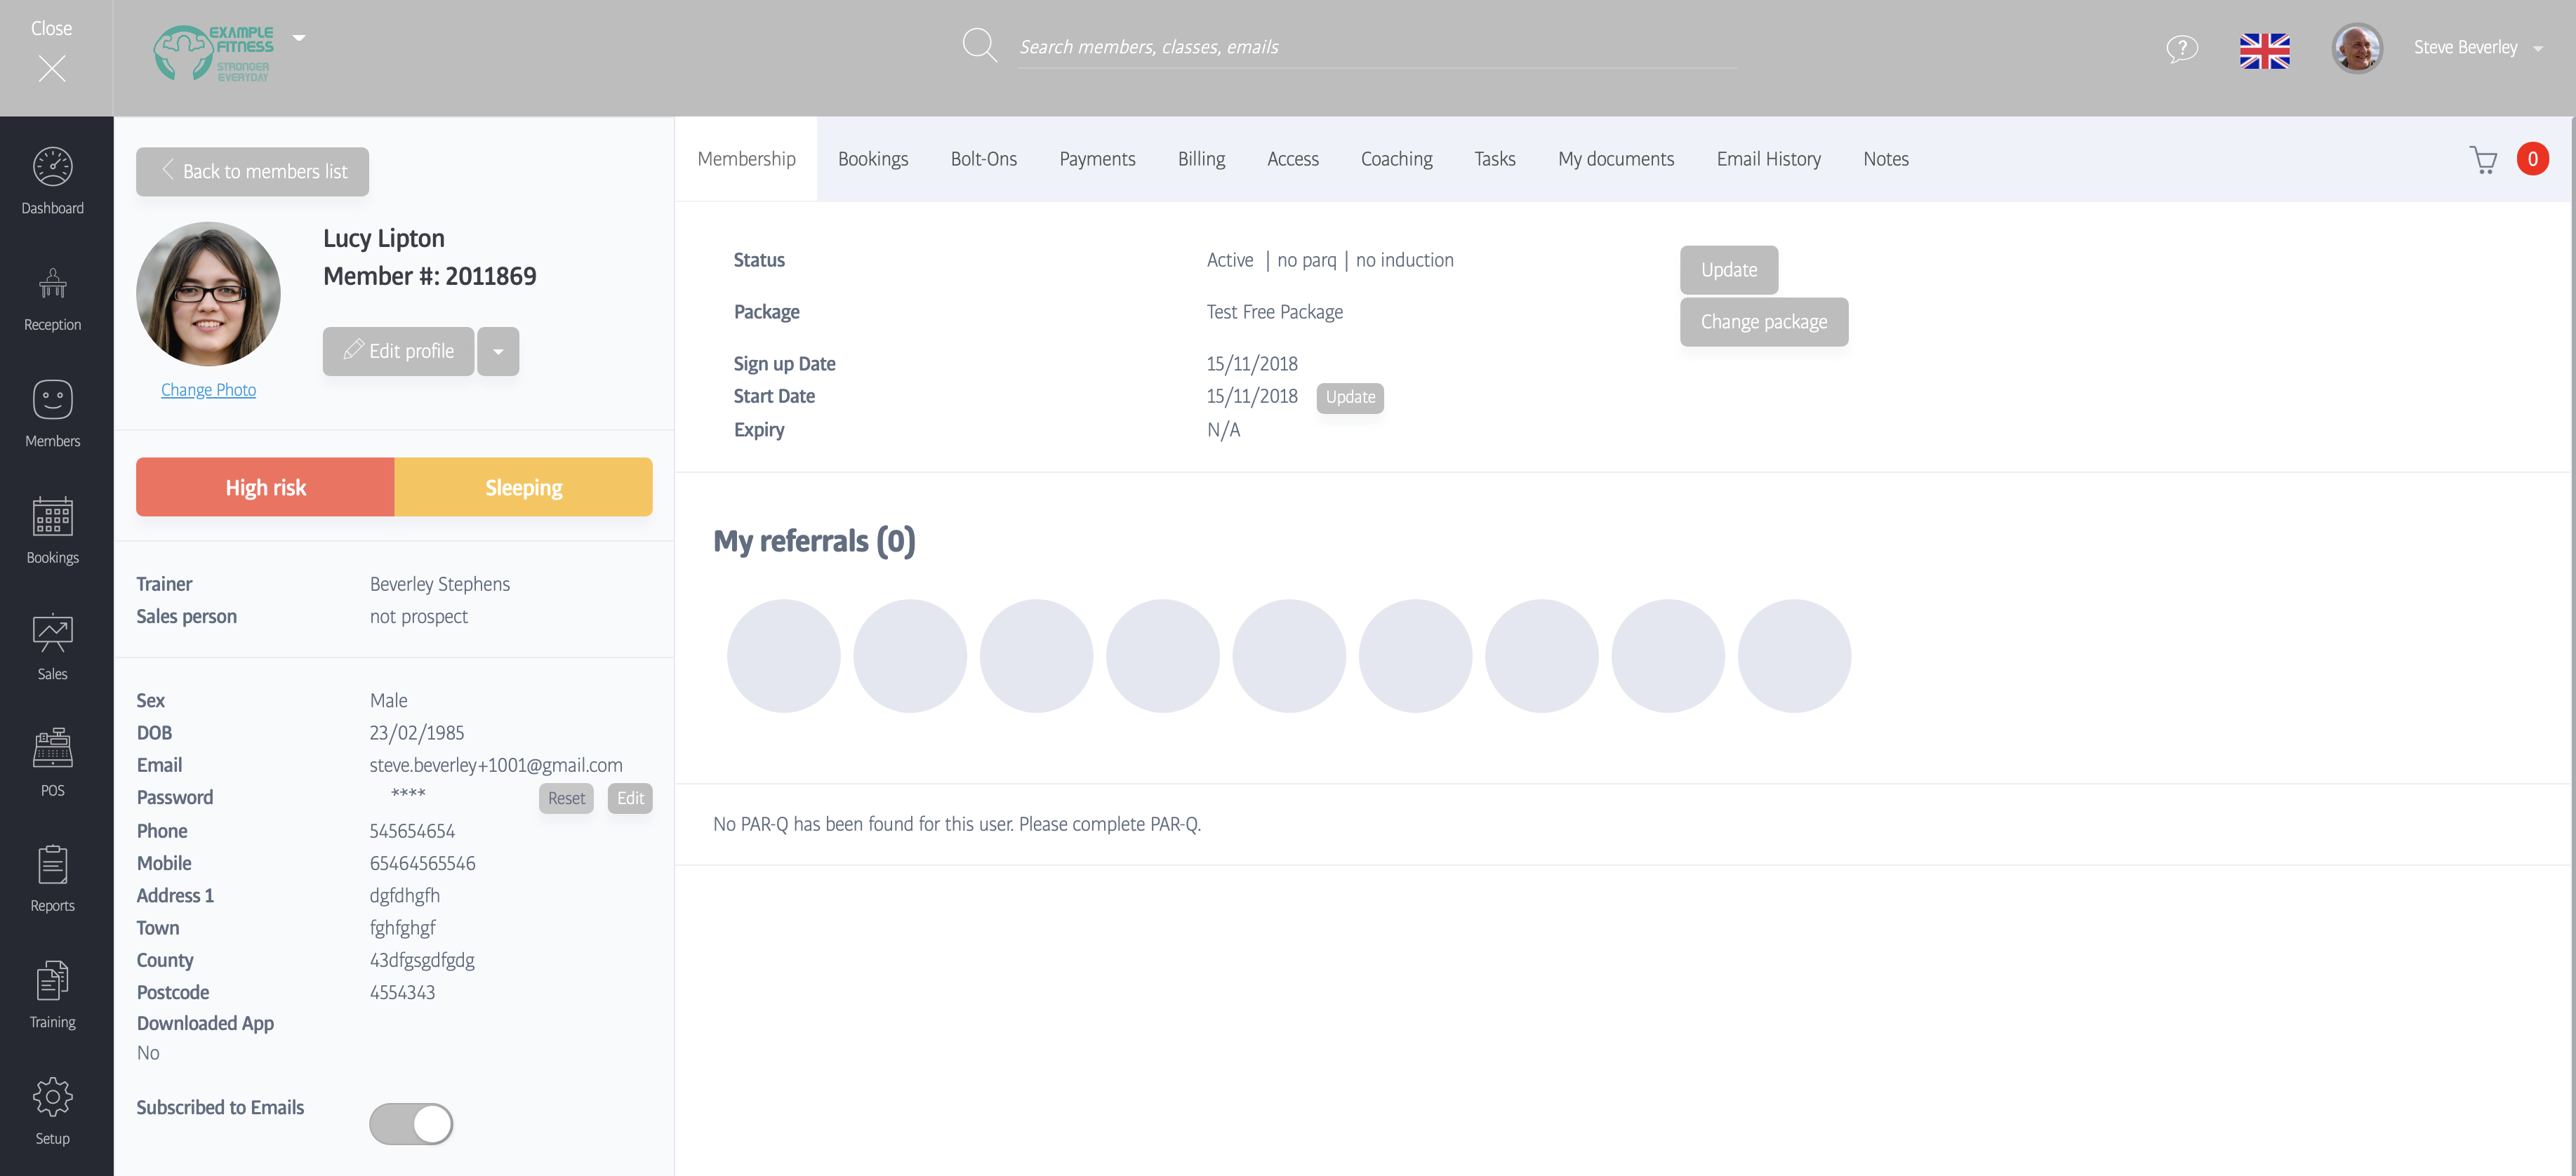Open Reception in the sidebar
Image resolution: width=2576 pixels, height=1176 pixels.
(x=52, y=285)
